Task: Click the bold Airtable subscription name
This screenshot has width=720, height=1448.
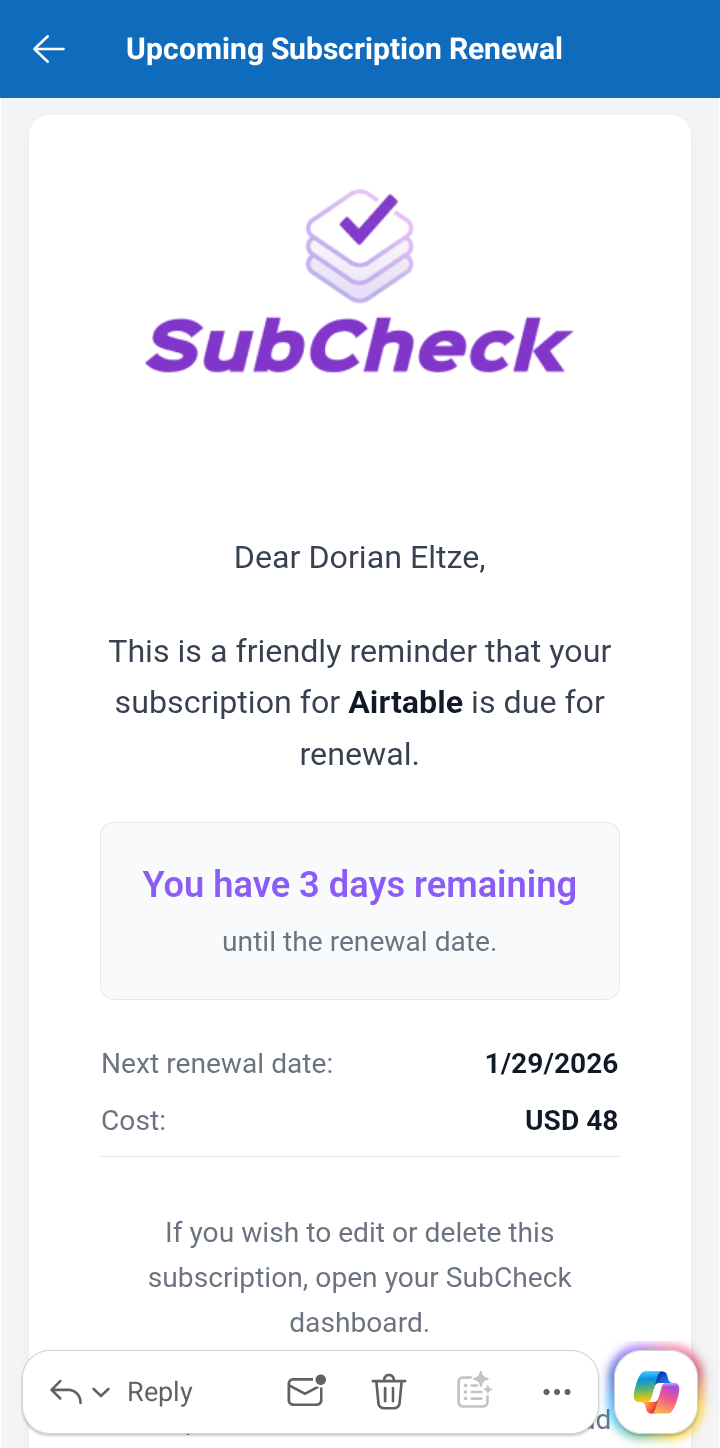Action: click(x=405, y=702)
